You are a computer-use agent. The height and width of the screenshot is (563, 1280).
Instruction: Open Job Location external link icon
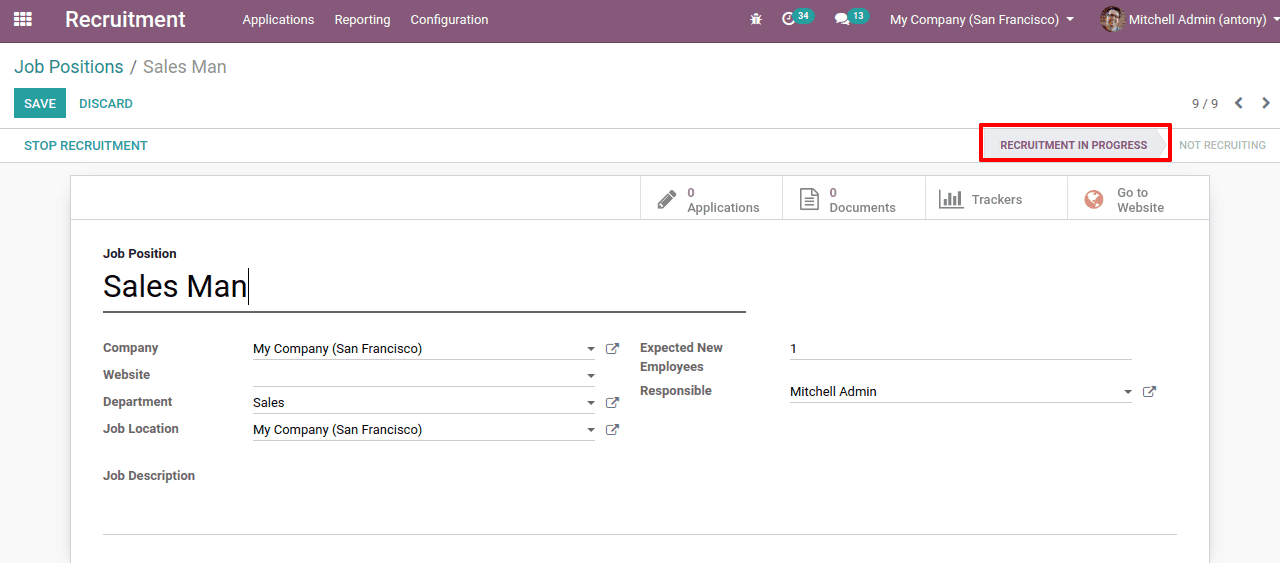click(613, 430)
